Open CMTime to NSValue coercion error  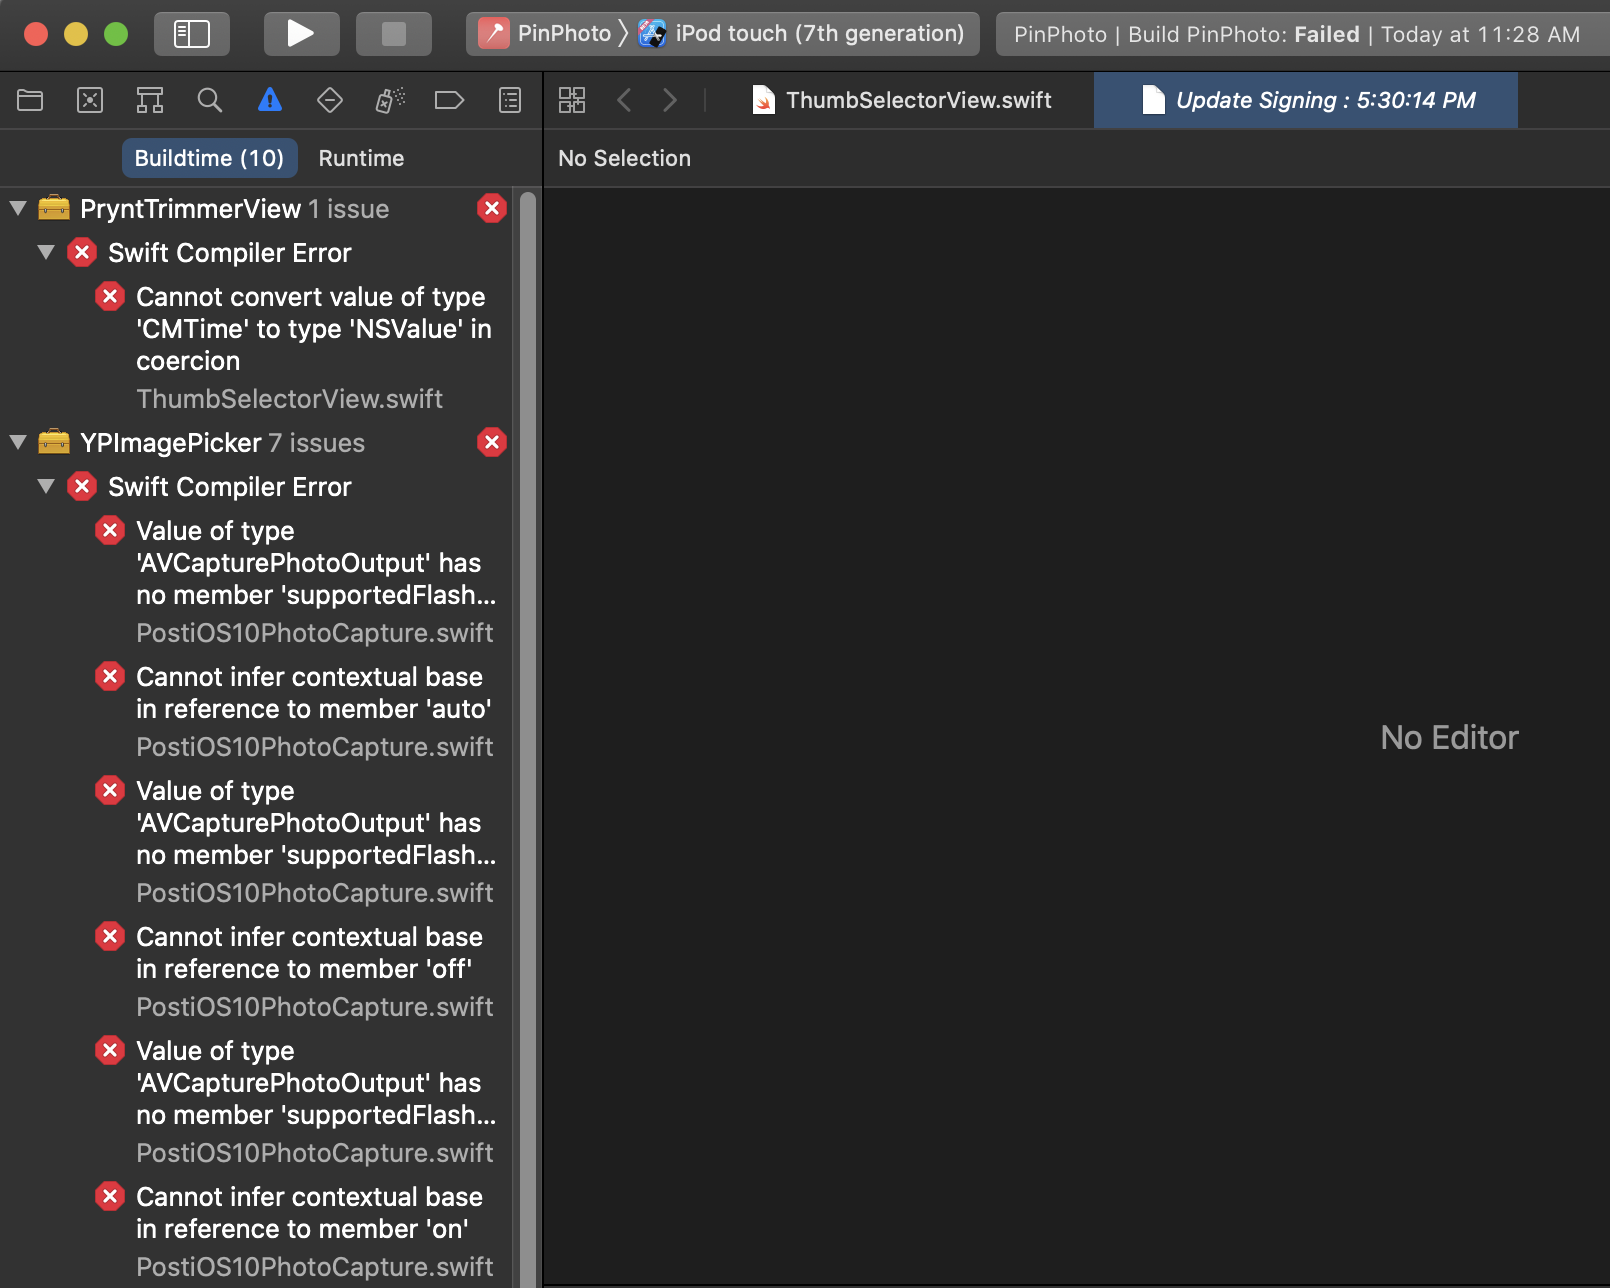[313, 329]
